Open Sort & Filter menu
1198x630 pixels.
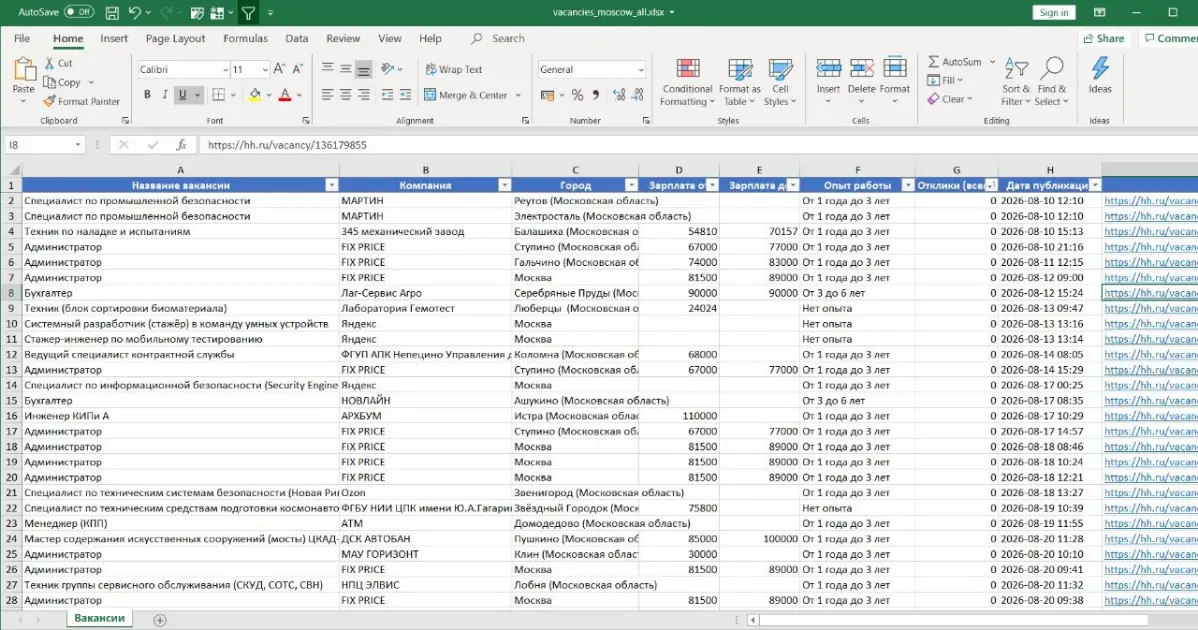pos(1016,82)
